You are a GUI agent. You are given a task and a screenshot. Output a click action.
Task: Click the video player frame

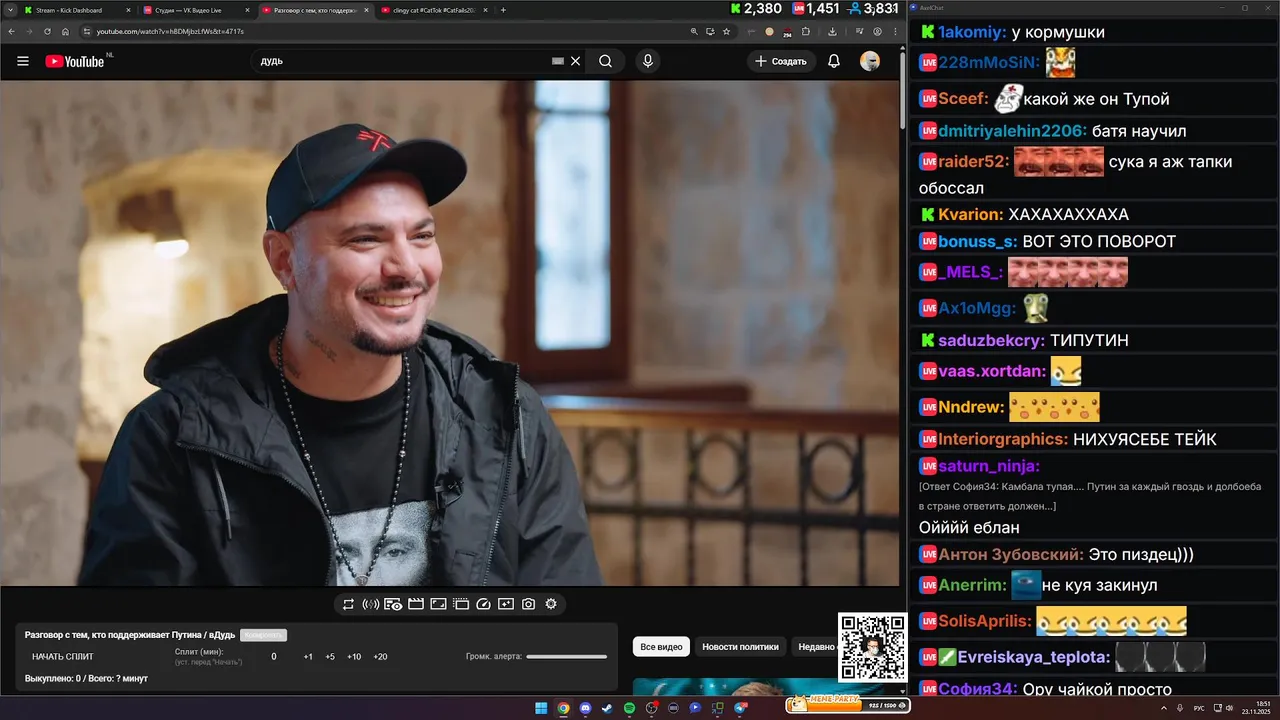point(450,333)
